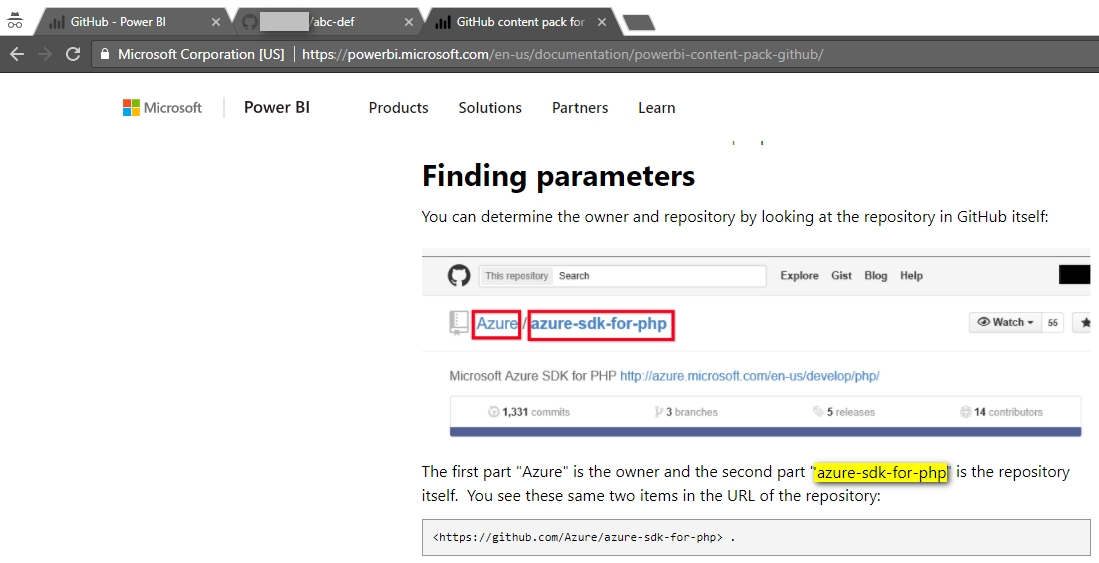
Task: Open the Solutions menu
Action: 490,108
